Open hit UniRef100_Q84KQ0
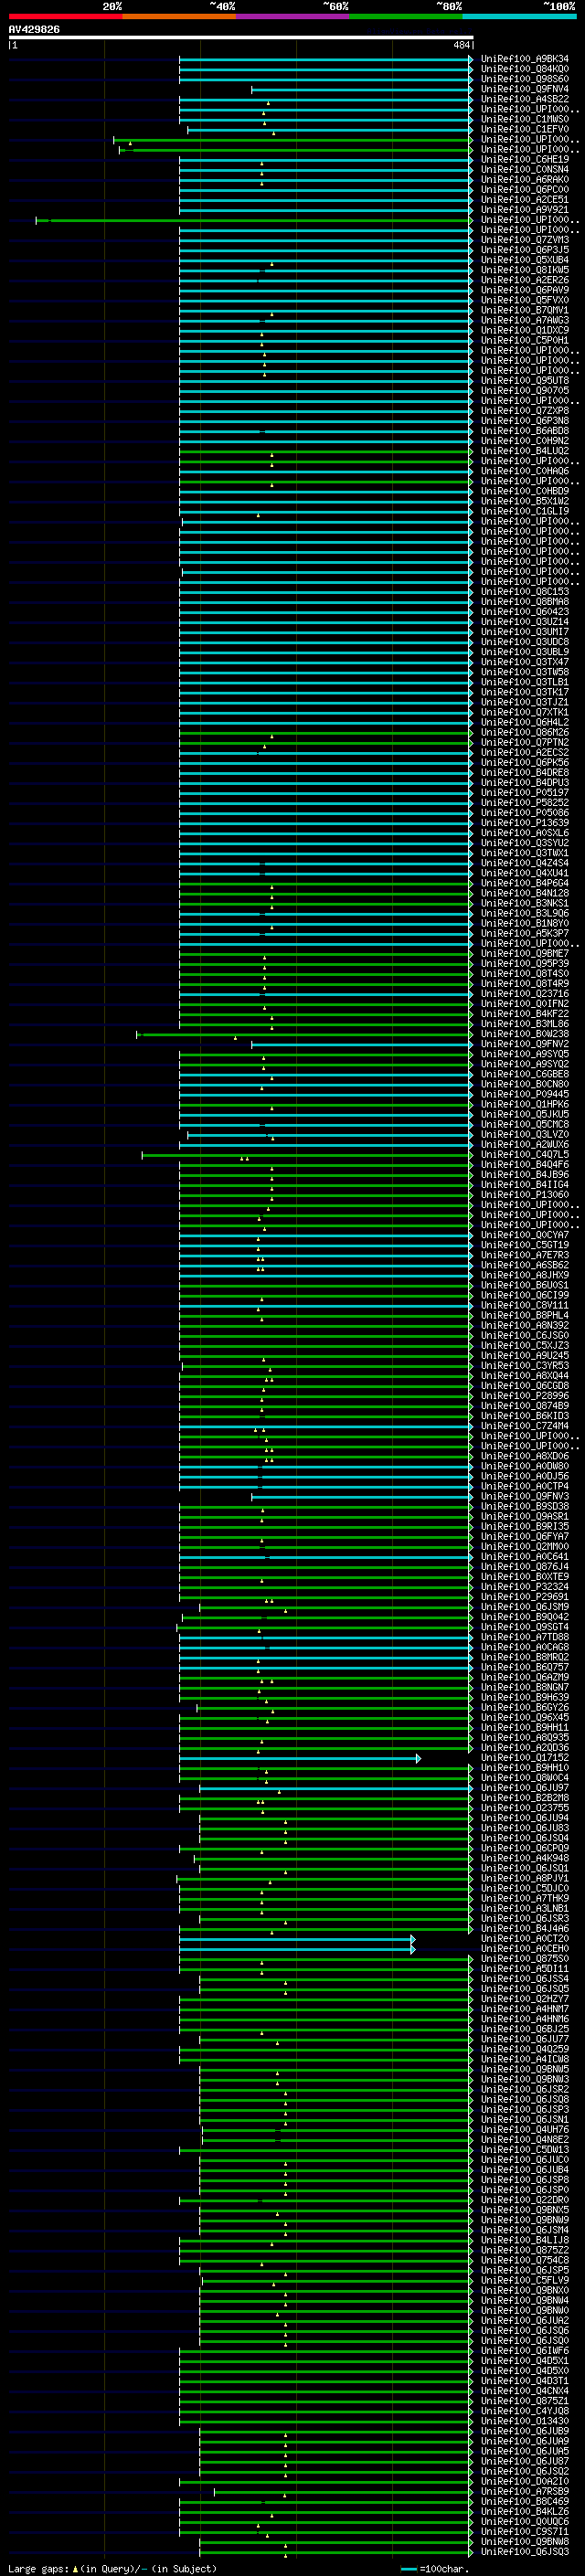Viewport: 585px width, 2576px height. coord(525,69)
